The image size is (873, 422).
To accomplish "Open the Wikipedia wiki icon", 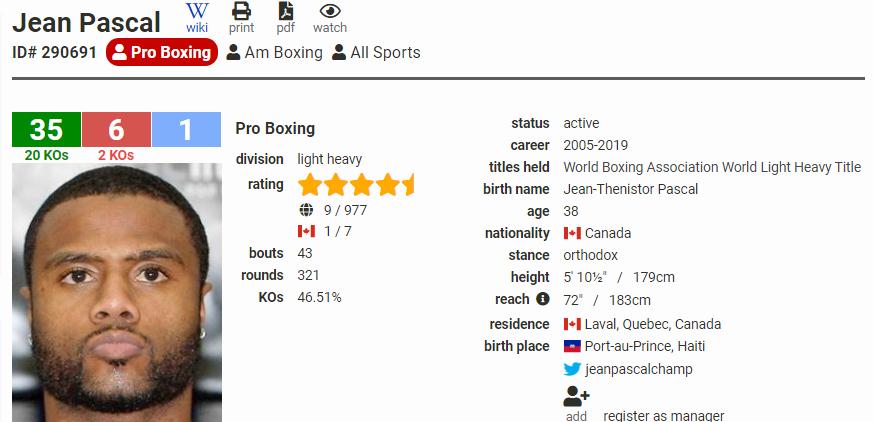I will tap(197, 11).
